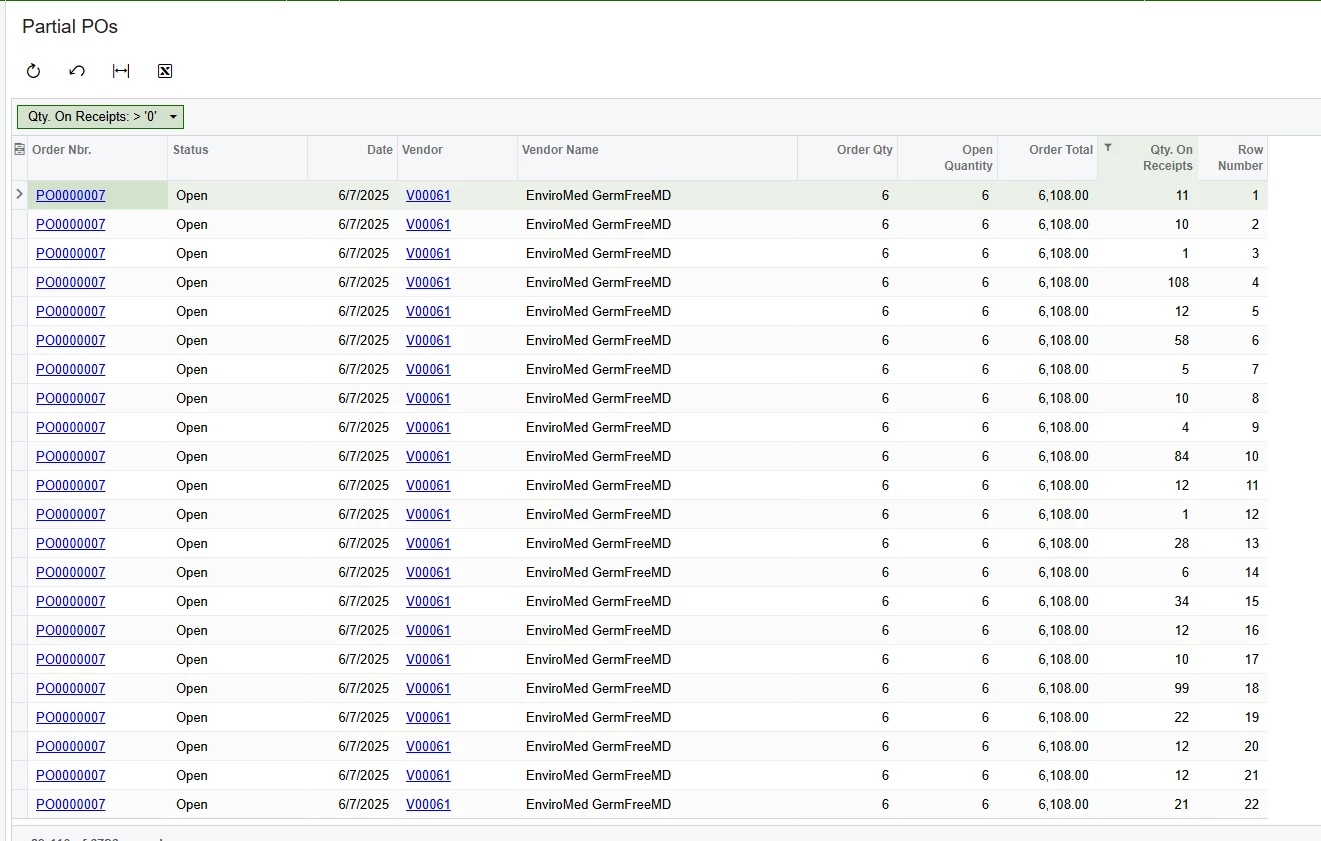
Task: Open the V00061 vendor link in row number 13
Action: 428,543
